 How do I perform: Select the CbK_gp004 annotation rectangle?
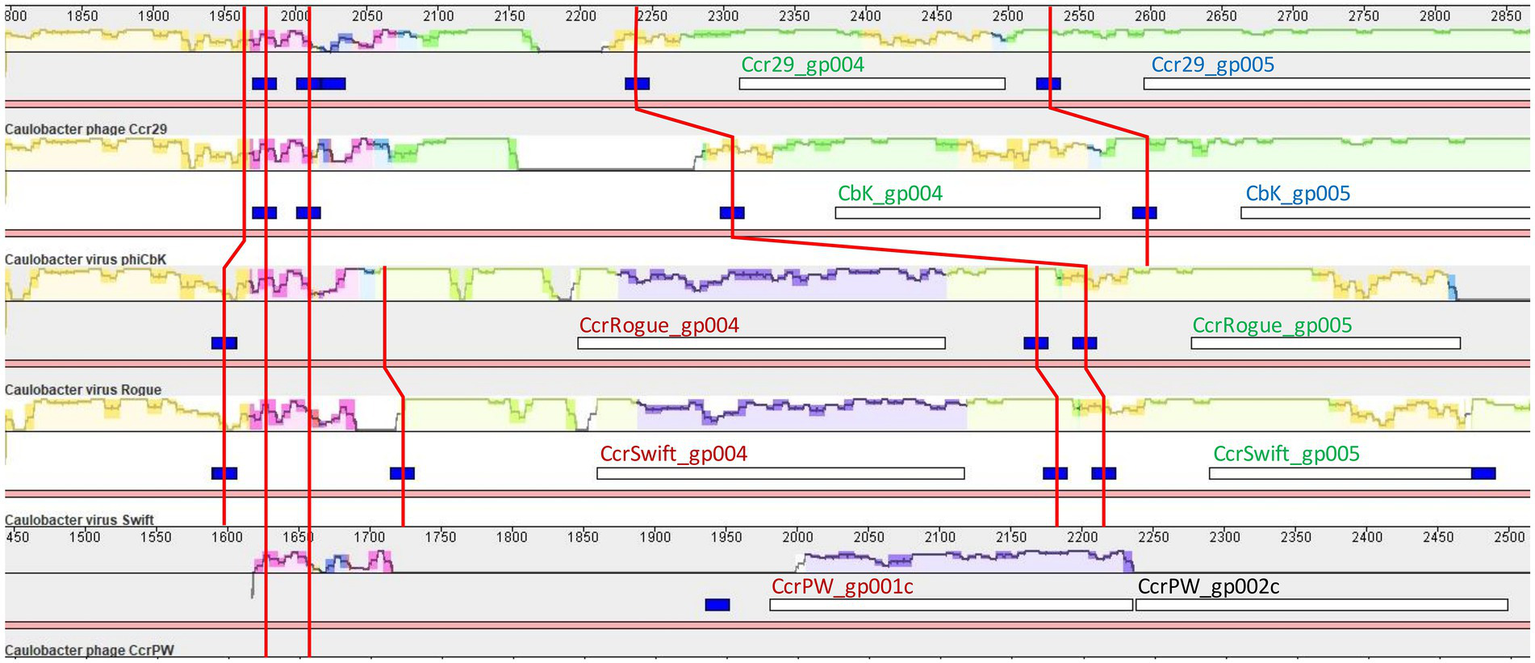coord(967,213)
